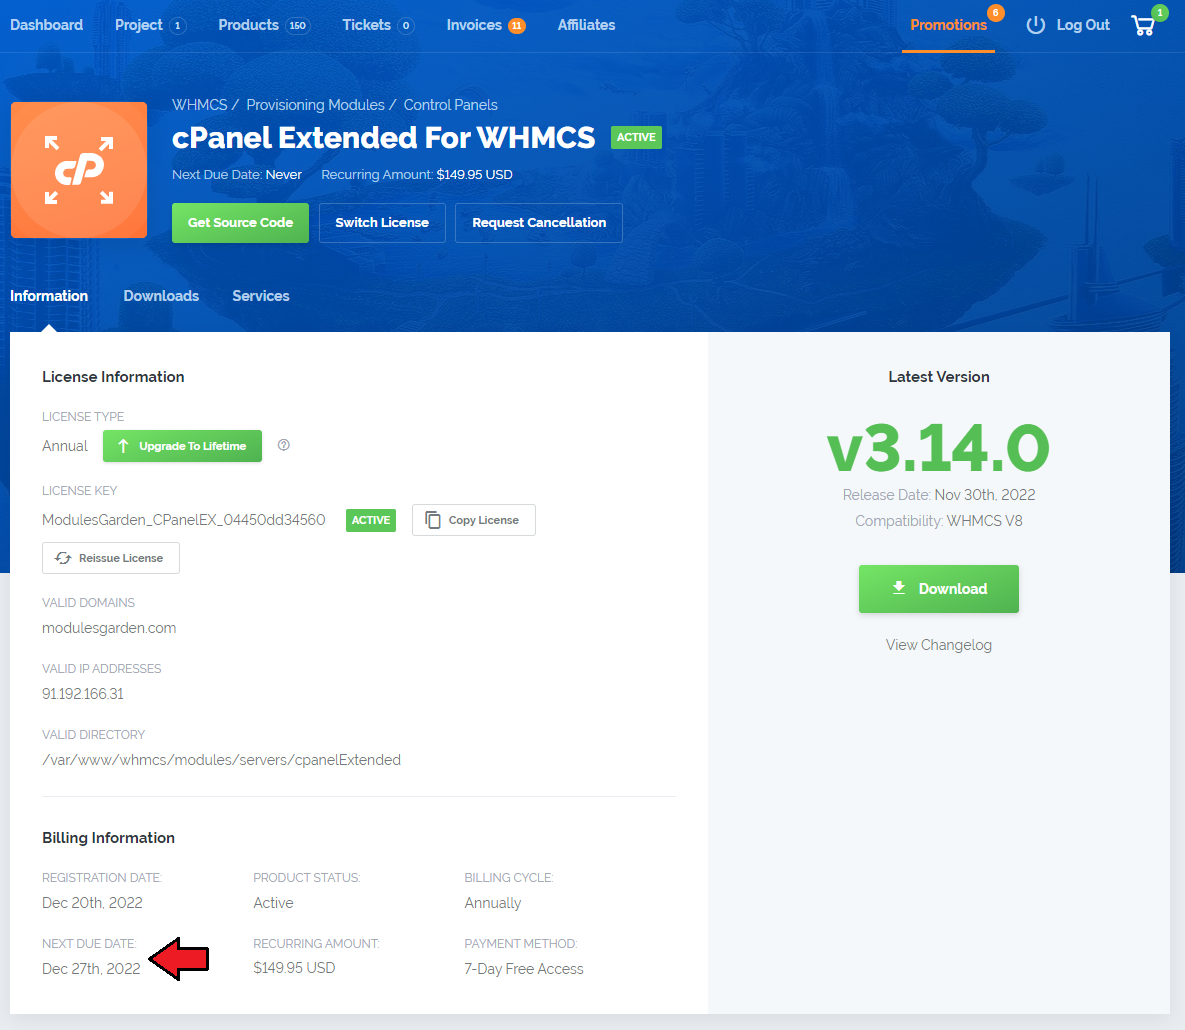Screen dimensions: 1185x1030
Task: Click the Switch License button
Action: point(382,223)
